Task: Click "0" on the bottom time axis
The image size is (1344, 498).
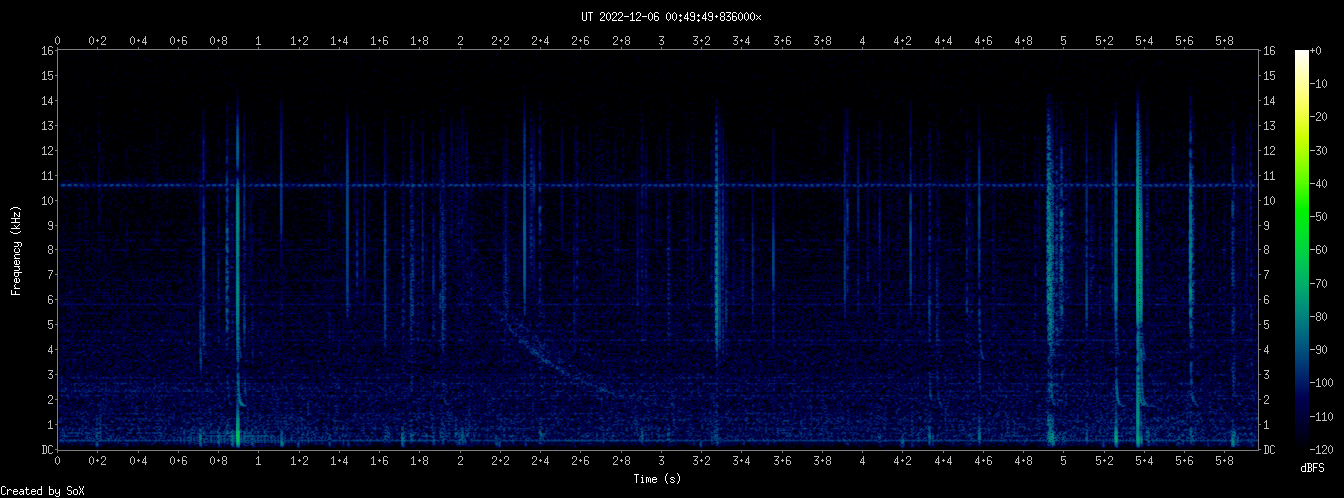Action: 58,461
